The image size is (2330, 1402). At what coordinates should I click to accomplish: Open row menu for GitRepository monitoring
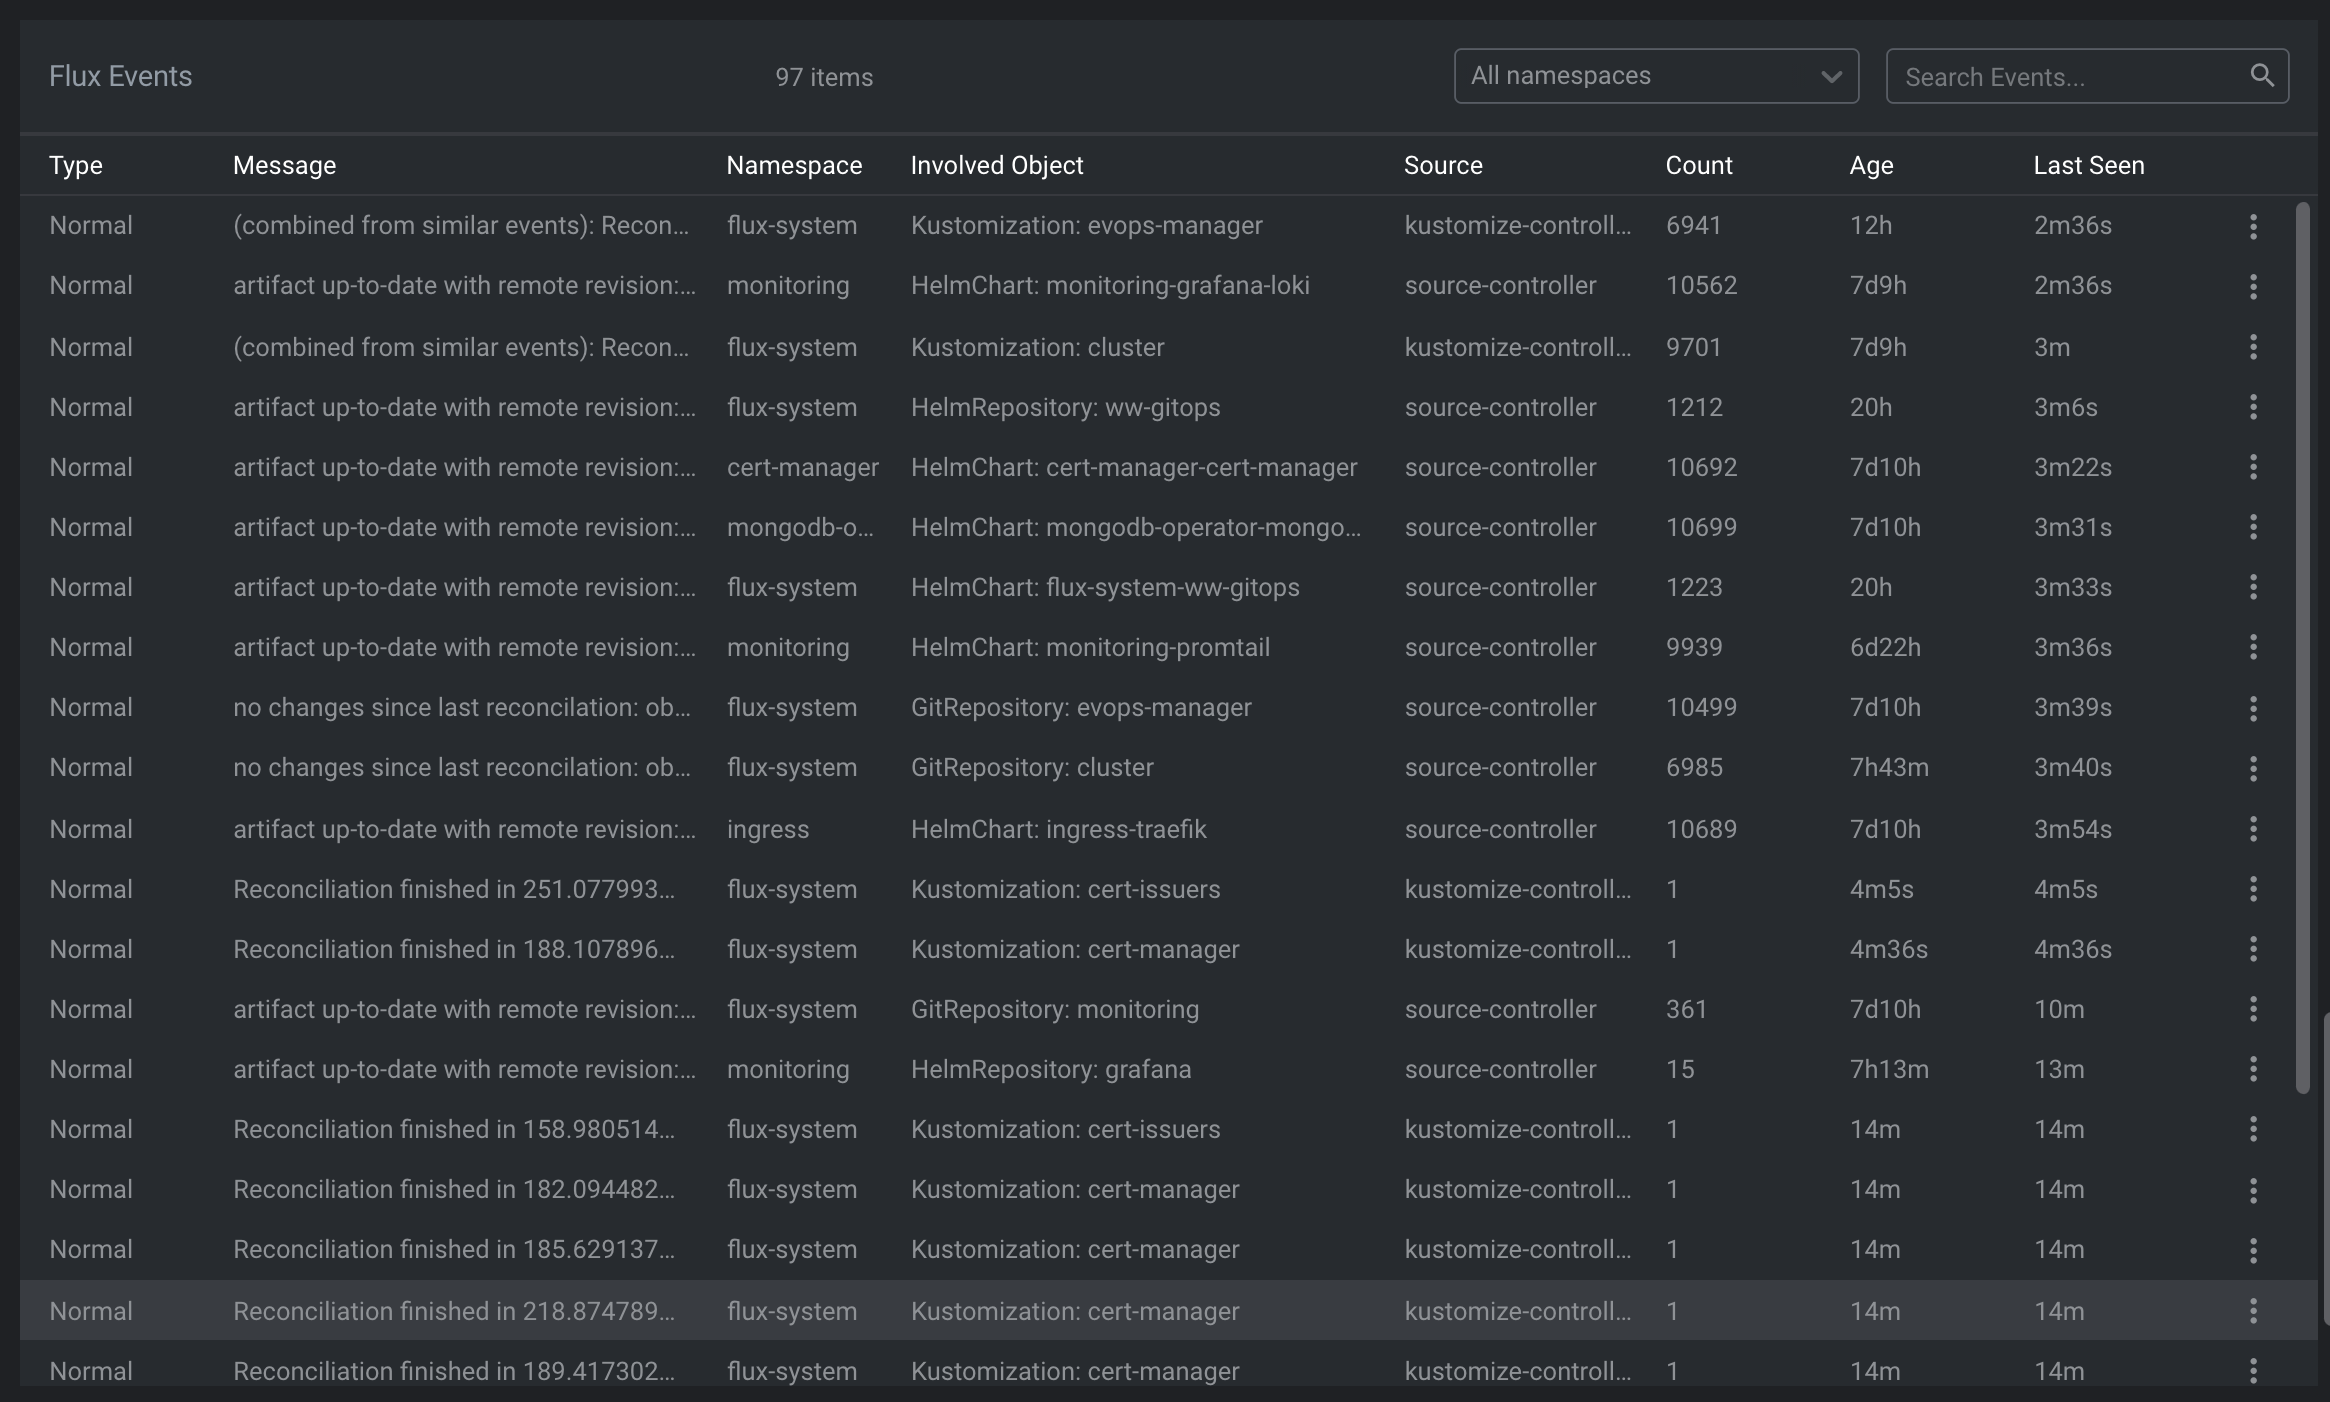(x=2253, y=1009)
